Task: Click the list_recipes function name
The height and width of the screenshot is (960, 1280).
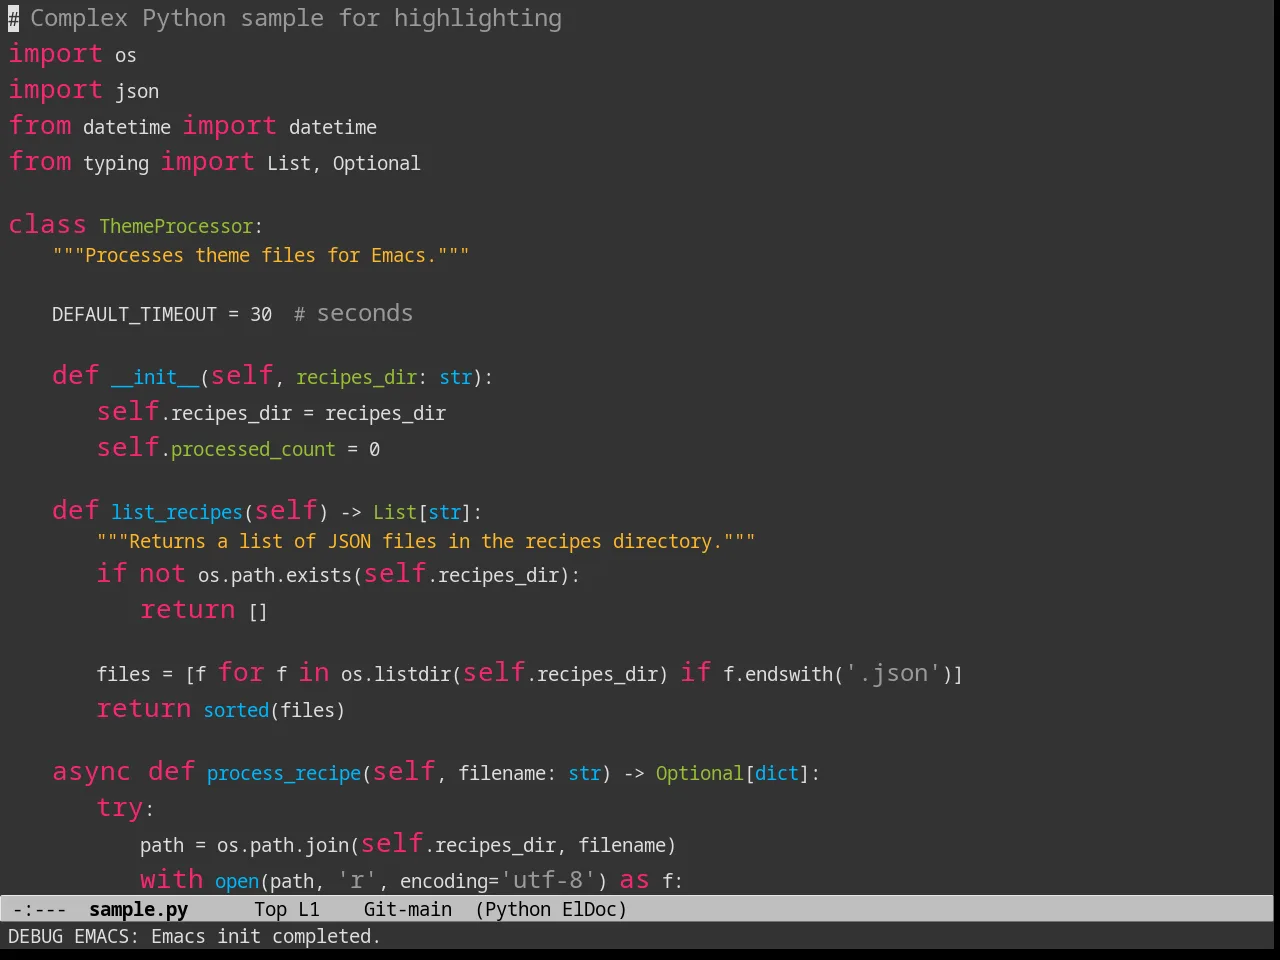Action: (177, 512)
